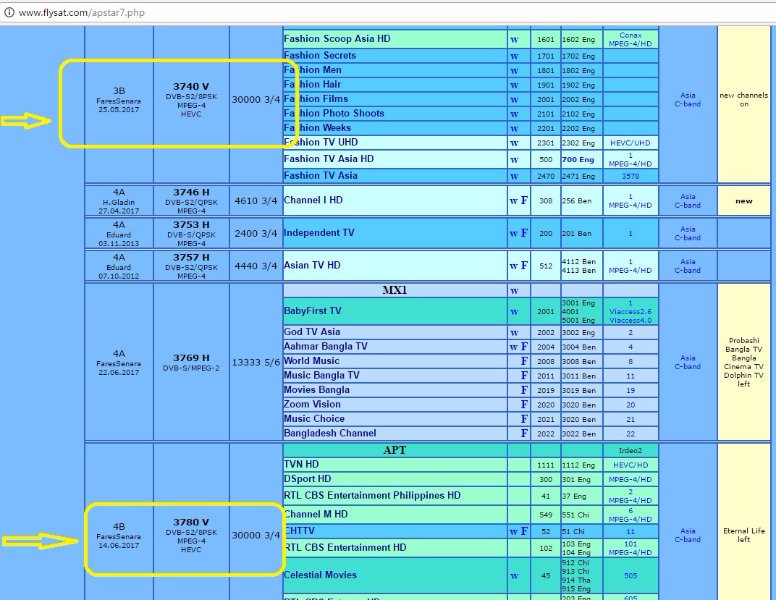Click the F icon for World Music
The image size is (776, 600).
pyautogui.click(x=524, y=361)
